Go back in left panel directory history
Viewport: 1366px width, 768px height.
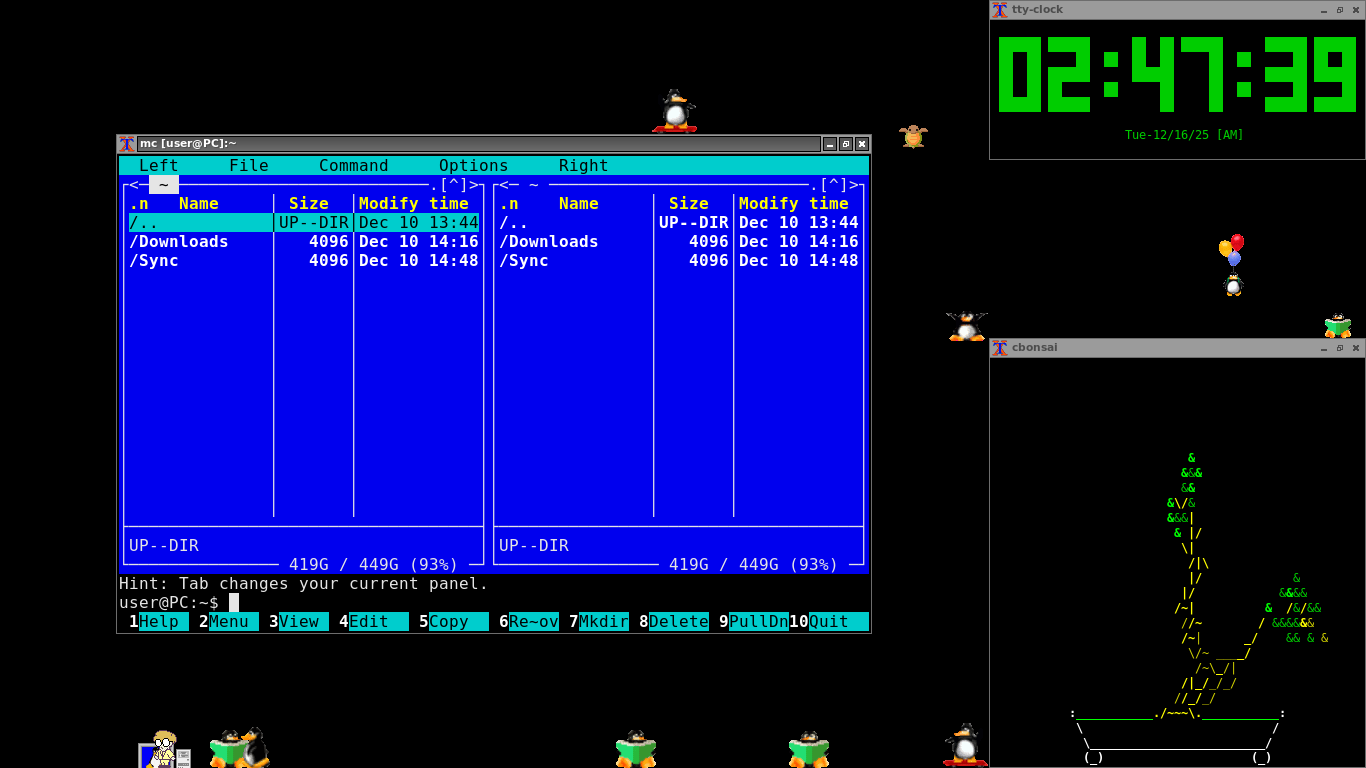click(x=134, y=185)
